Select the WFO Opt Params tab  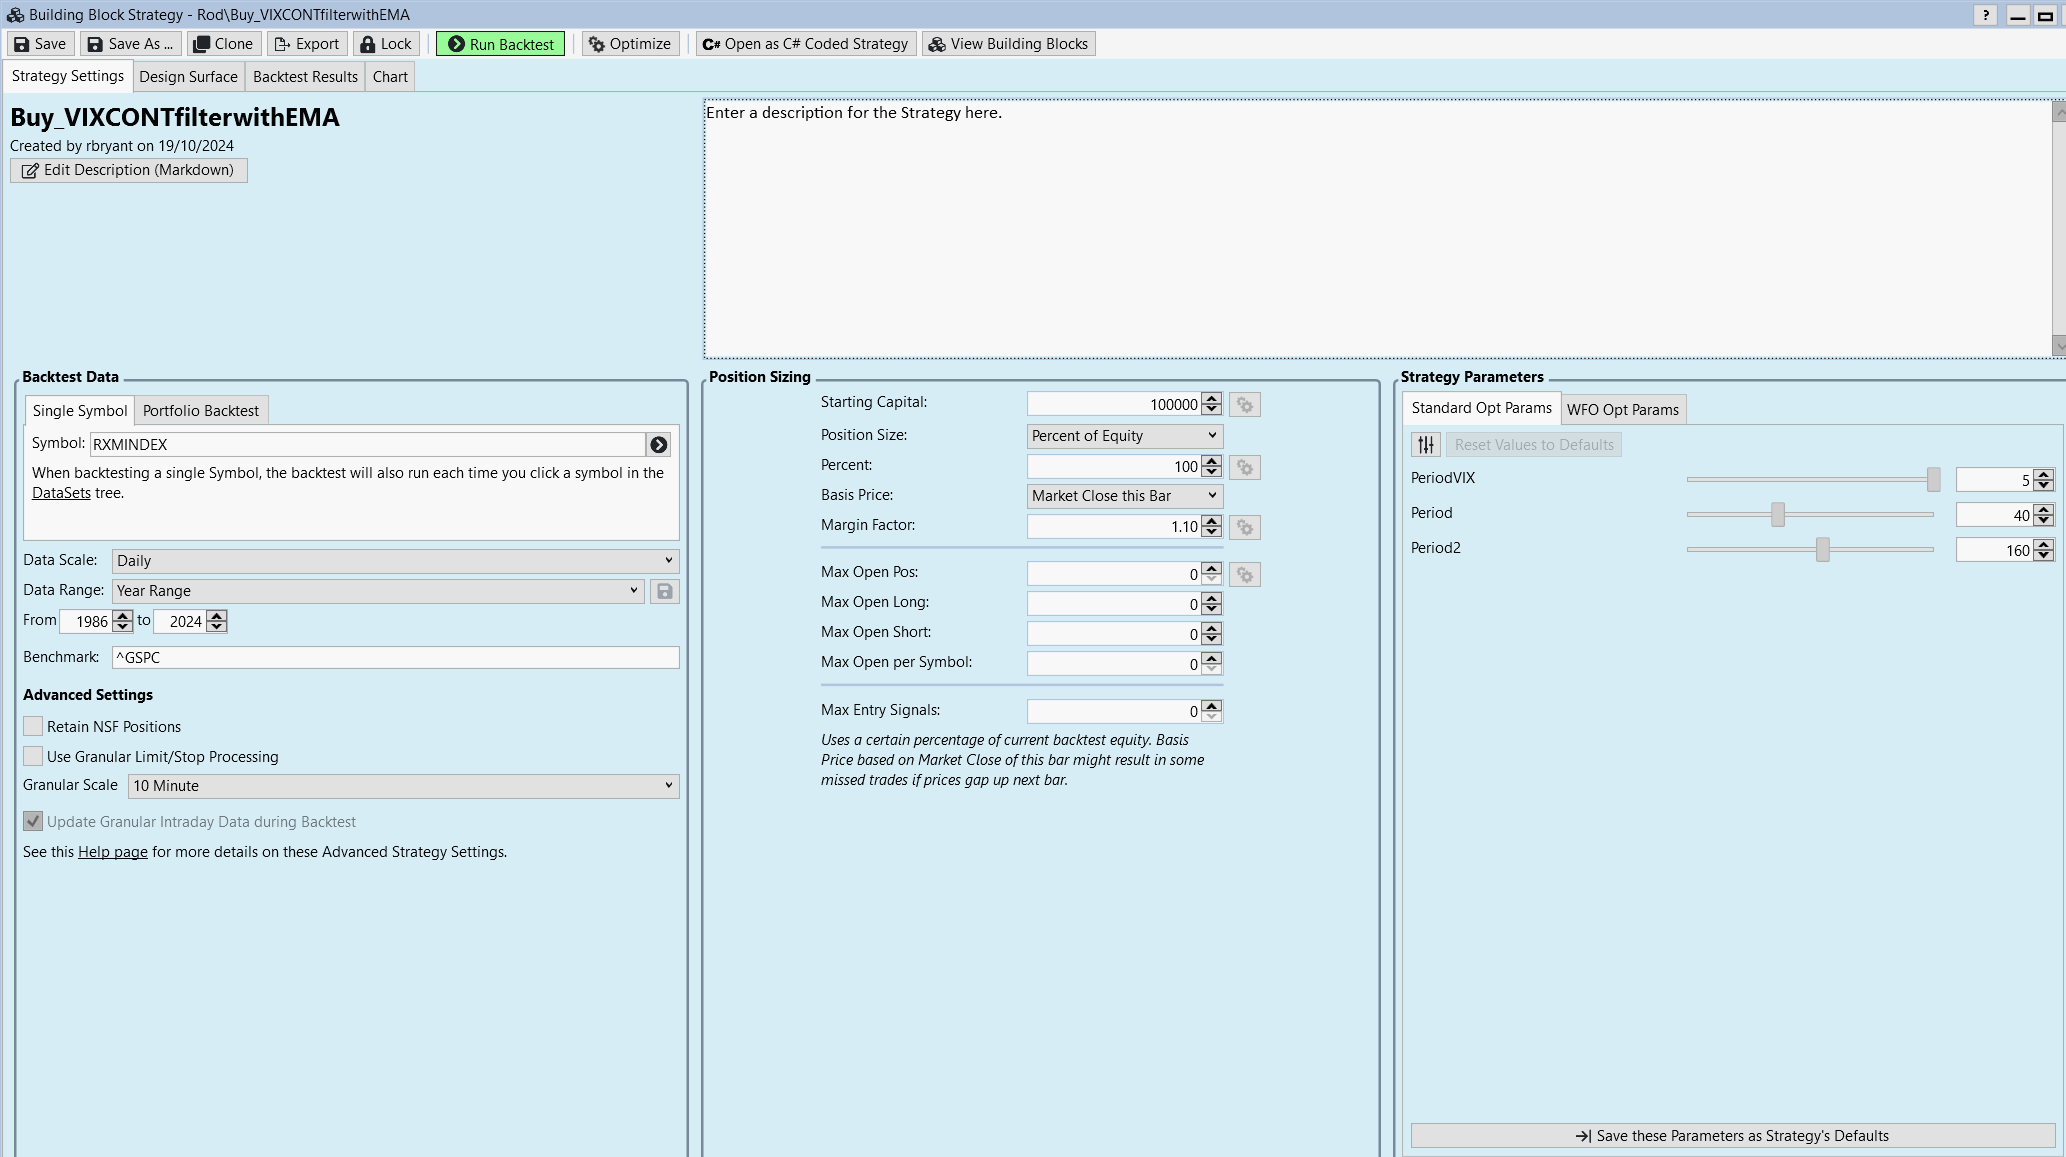[1622, 410]
